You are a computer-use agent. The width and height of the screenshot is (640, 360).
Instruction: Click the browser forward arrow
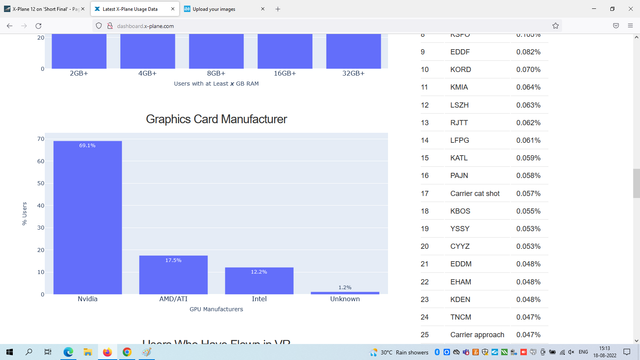(24, 26)
